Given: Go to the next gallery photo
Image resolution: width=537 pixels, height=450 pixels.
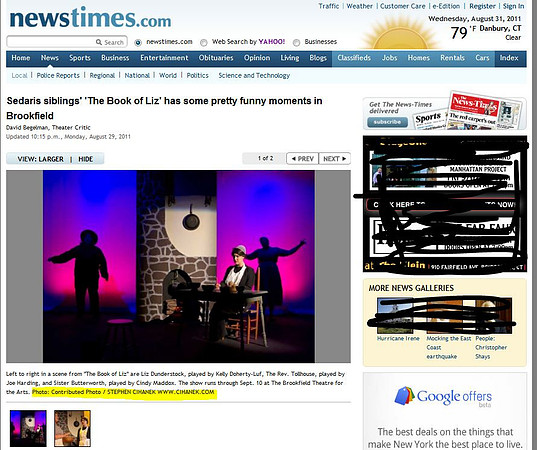Looking at the screenshot, I should (x=335, y=159).
